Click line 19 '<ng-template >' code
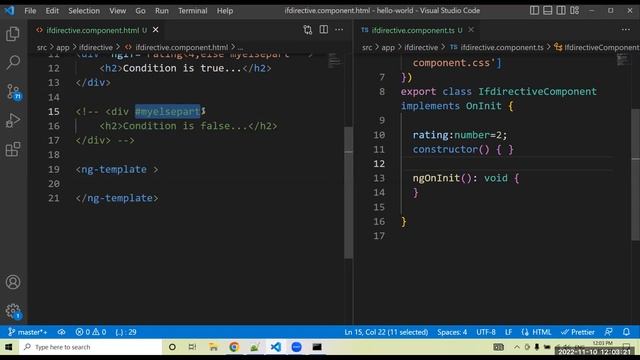 point(117,169)
